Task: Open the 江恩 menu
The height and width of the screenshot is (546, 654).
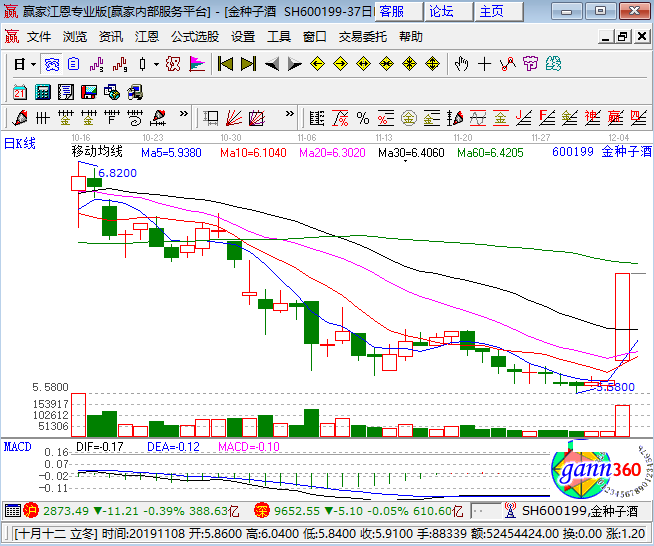Action: (x=147, y=37)
